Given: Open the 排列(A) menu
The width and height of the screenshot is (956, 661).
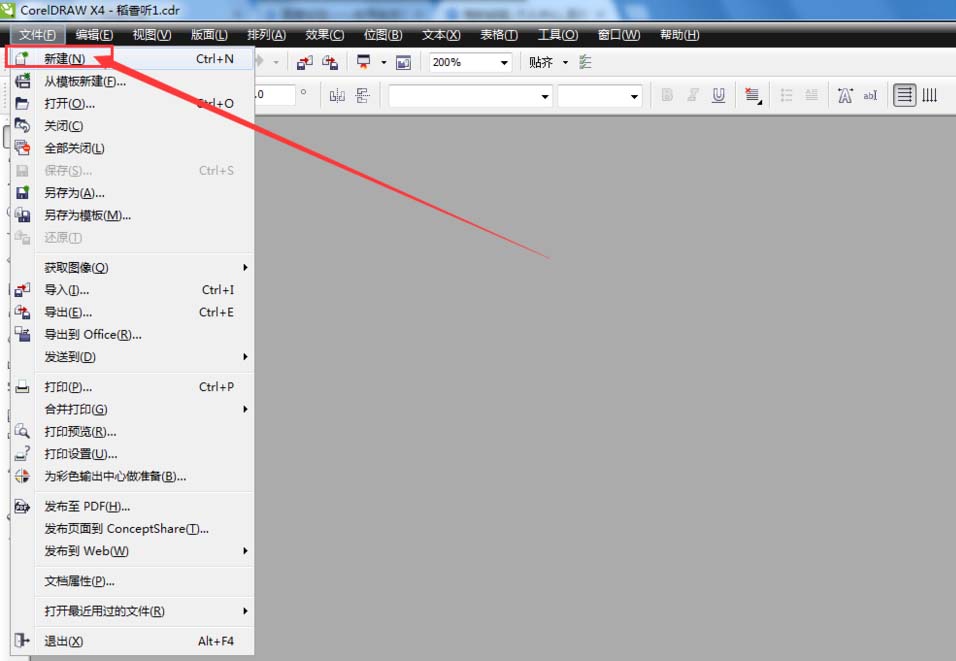Looking at the screenshot, I should [x=266, y=35].
